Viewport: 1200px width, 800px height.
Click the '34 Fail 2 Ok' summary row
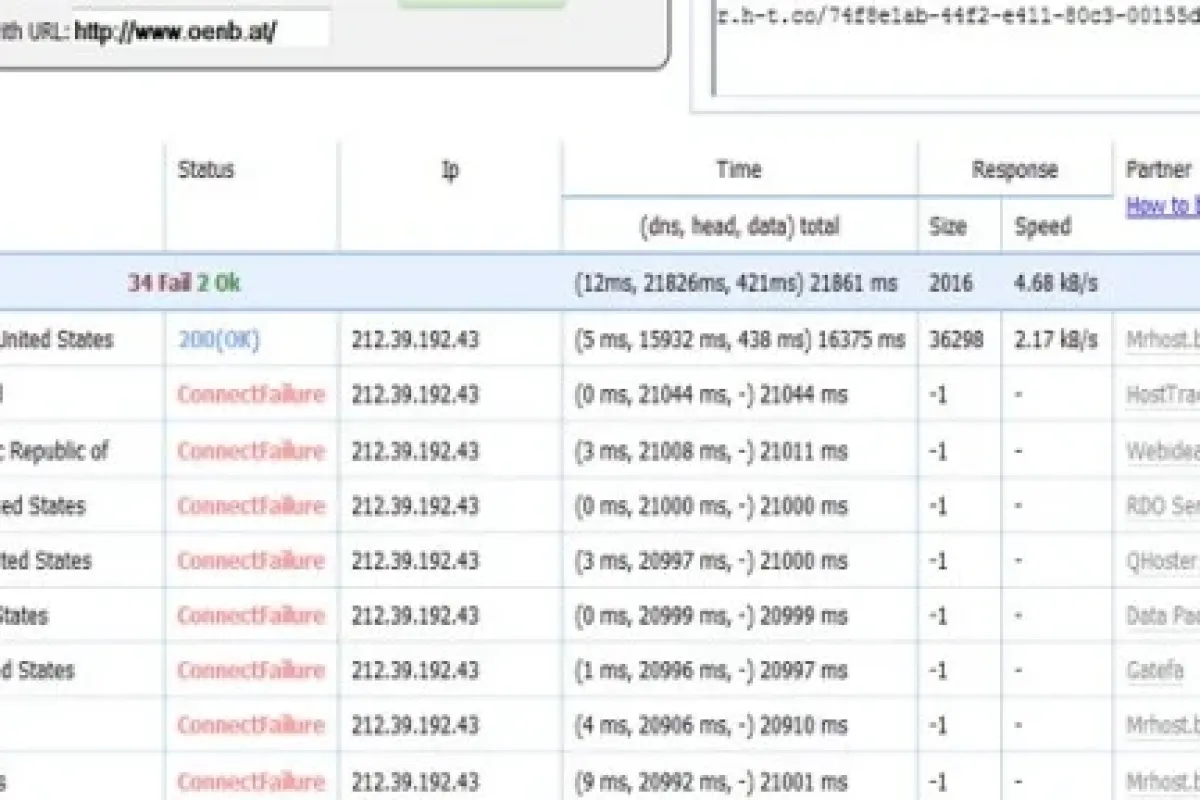pyautogui.click(x=184, y=283)
